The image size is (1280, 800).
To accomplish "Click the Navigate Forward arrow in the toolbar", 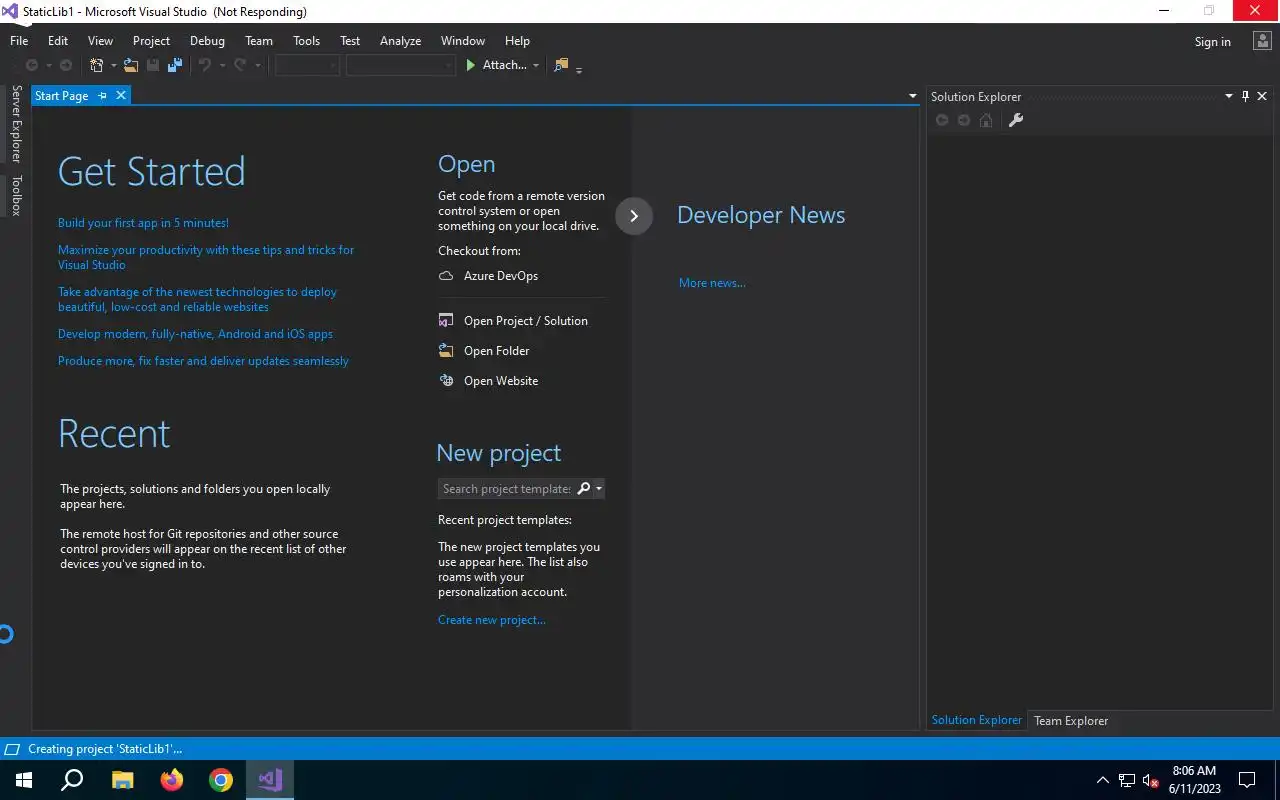I will tap(66, 65).
